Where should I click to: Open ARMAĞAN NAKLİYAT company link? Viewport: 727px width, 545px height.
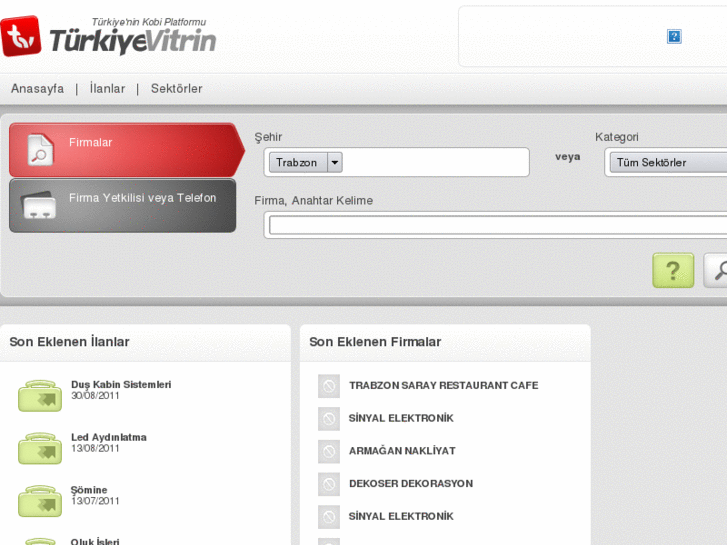(402, 451)
